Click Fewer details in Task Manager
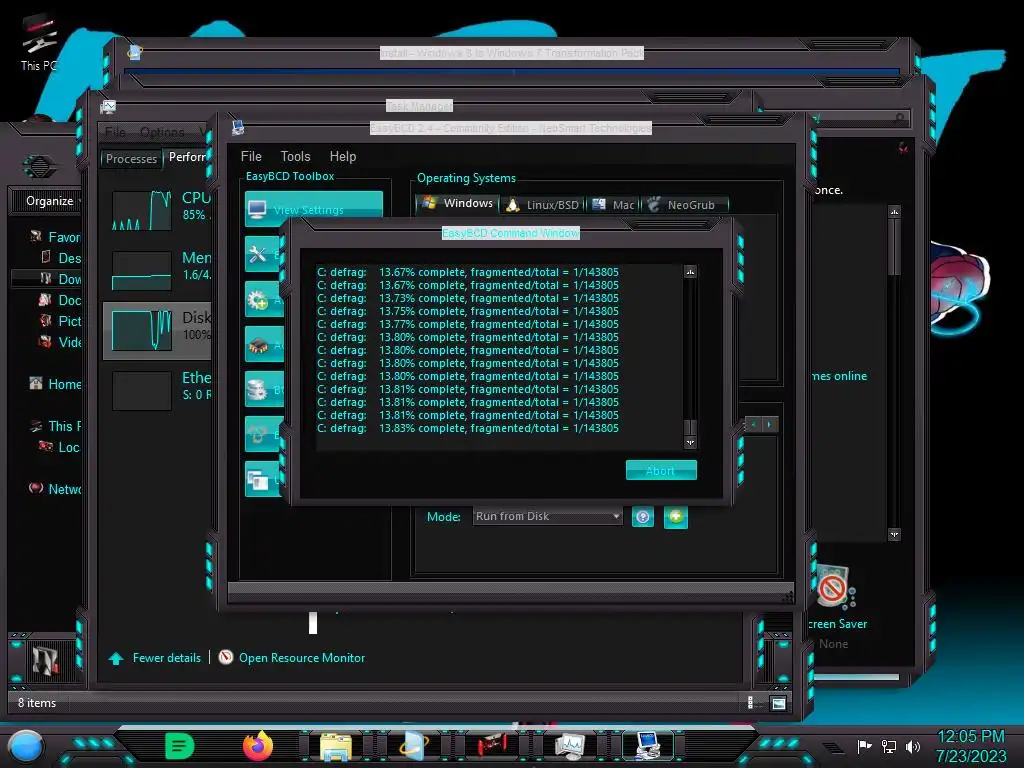This screenshot has width=1024, height=768. click(x=167, y=658)
